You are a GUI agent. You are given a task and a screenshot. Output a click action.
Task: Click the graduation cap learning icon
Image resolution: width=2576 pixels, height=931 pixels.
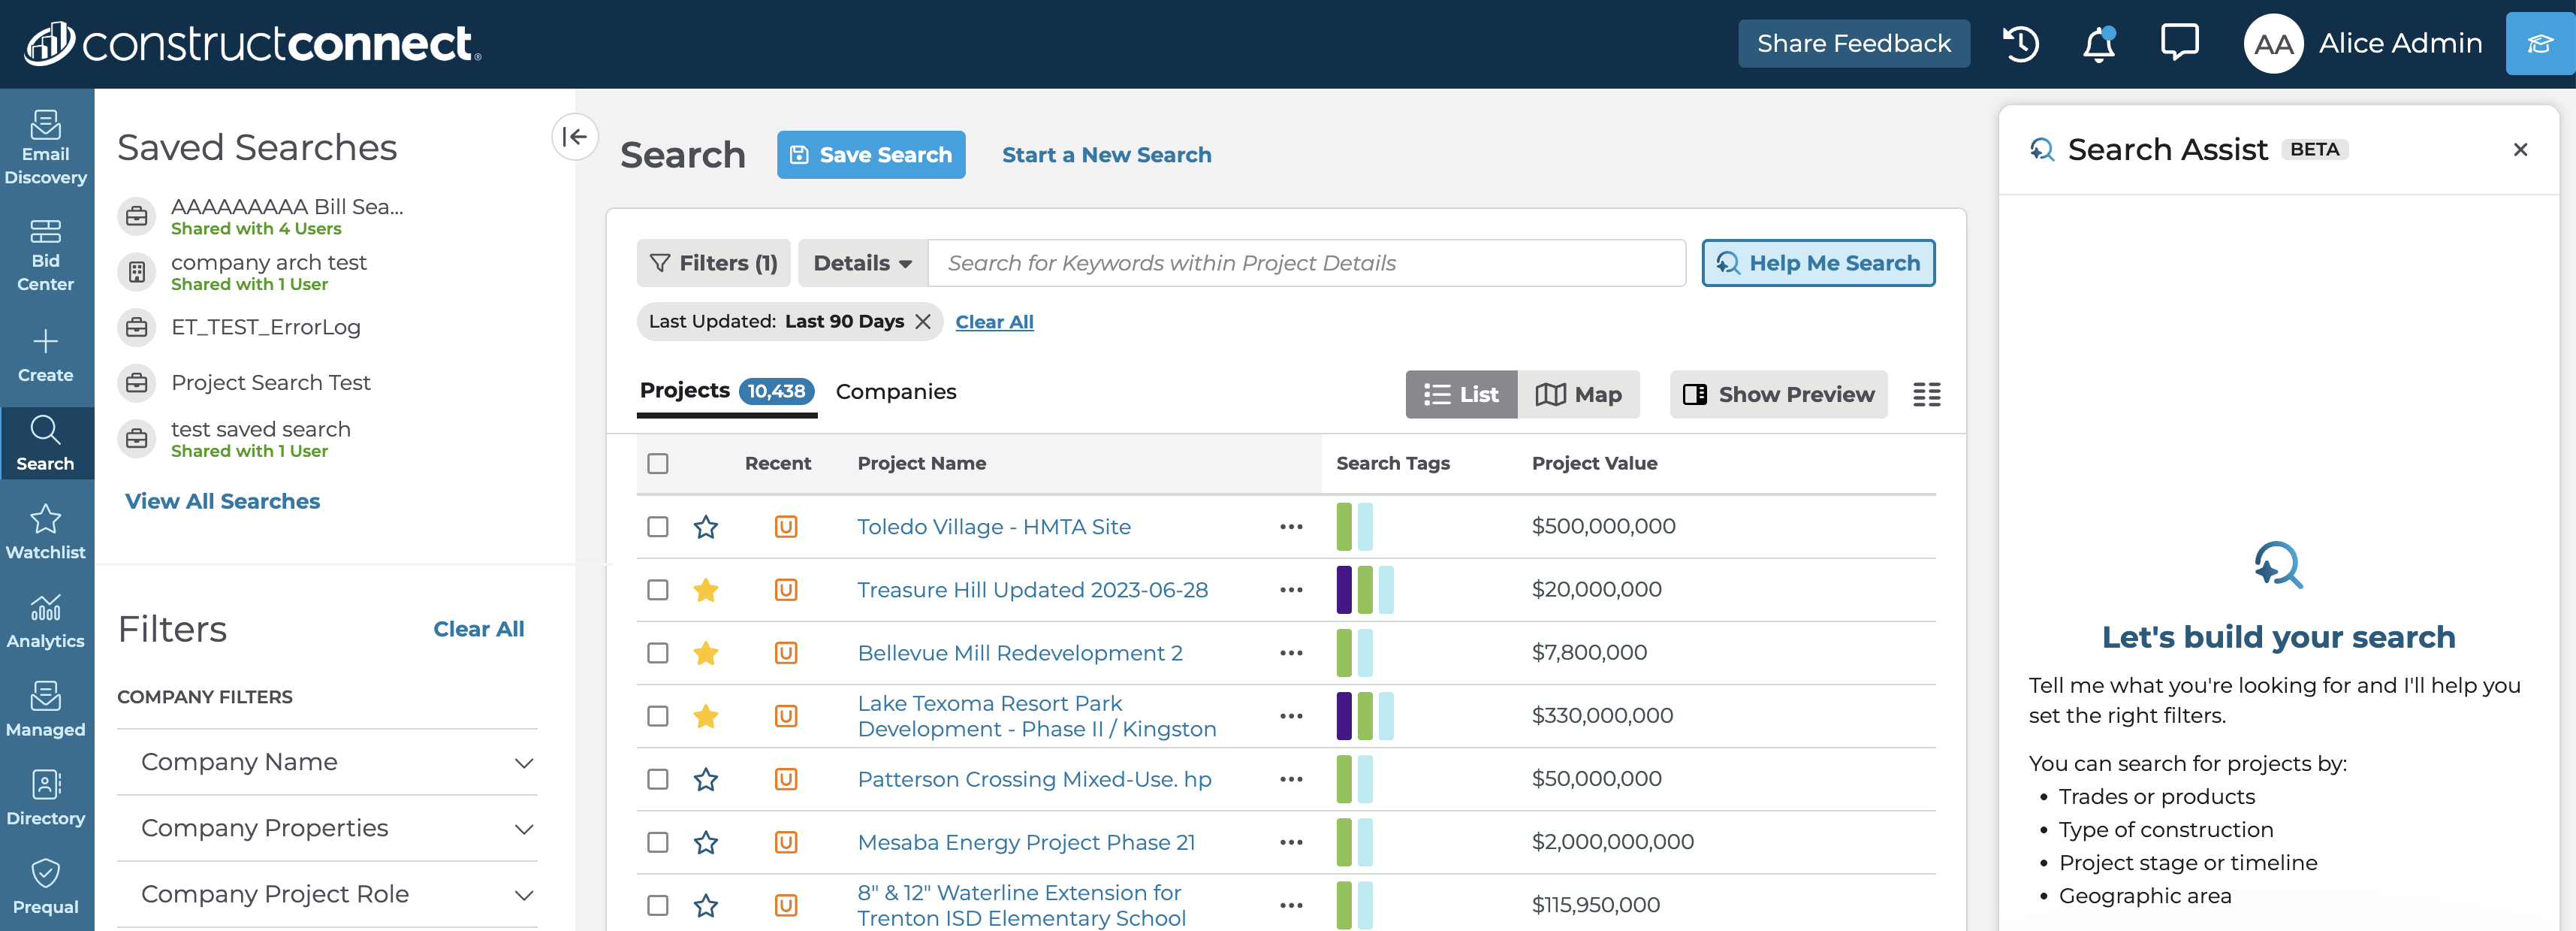pyautogui.click(x=2540, y=44)
